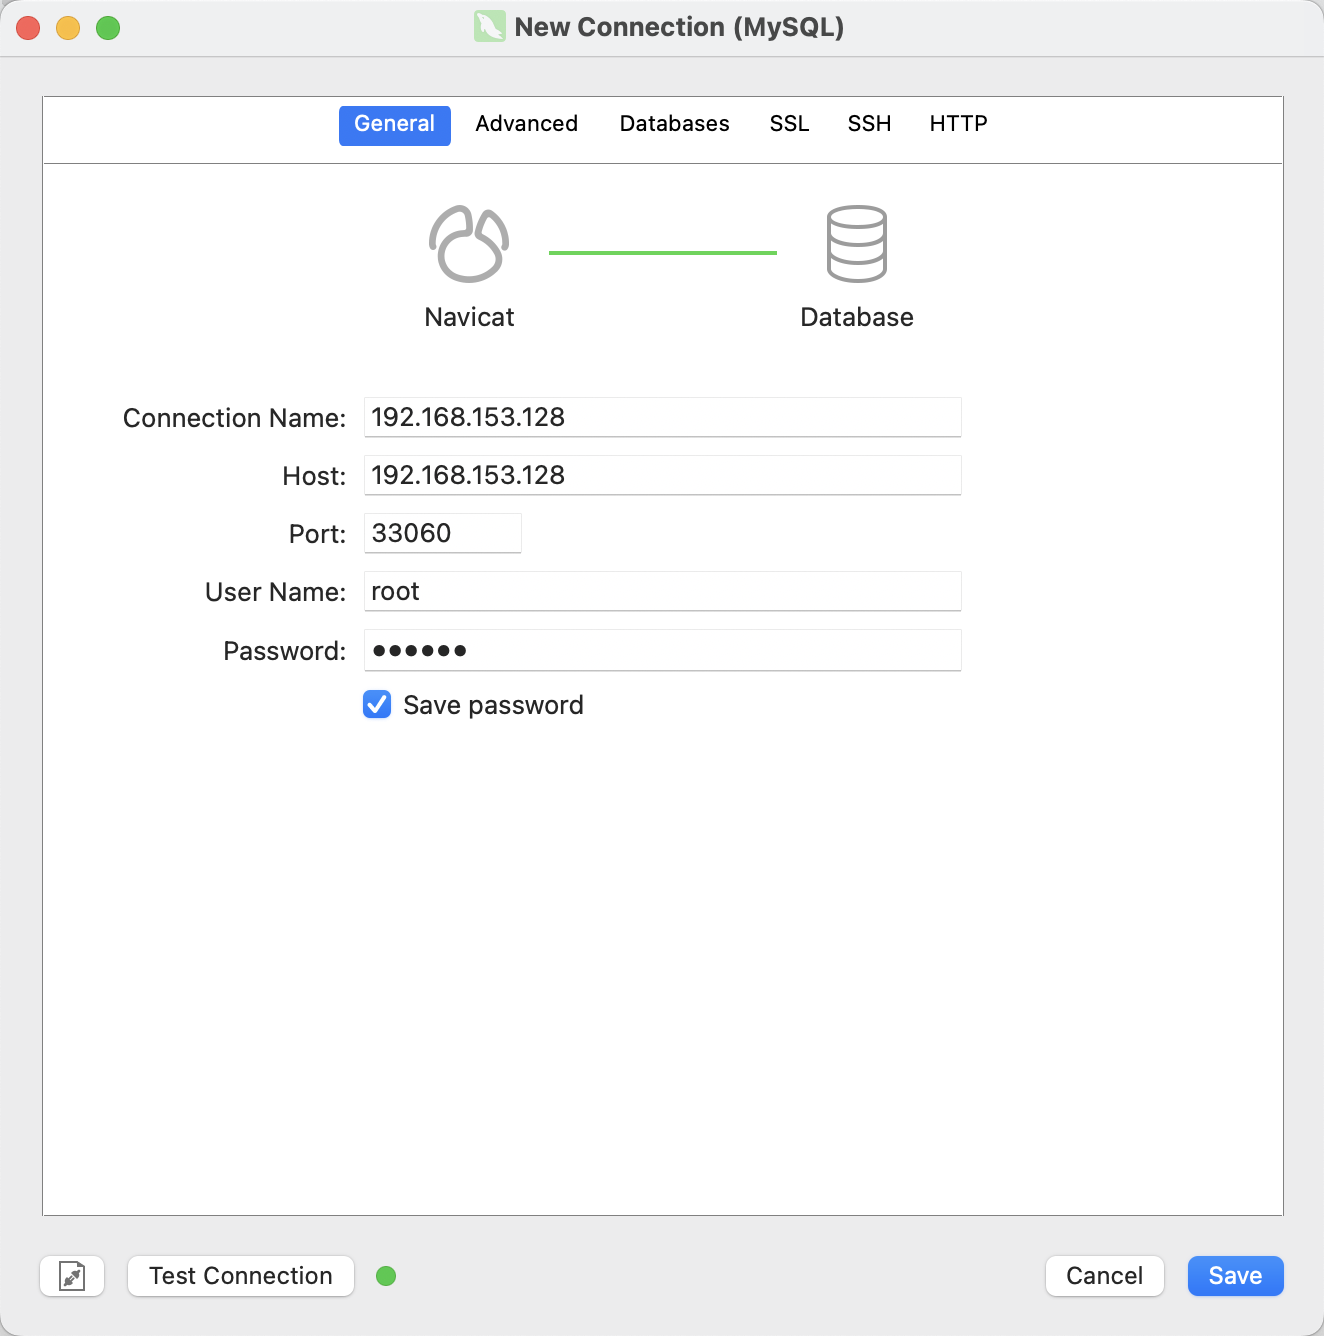1324x1336 pixels.
Task: Click the Save password label text
Action: pyautogui.click(x=493, y=705)
